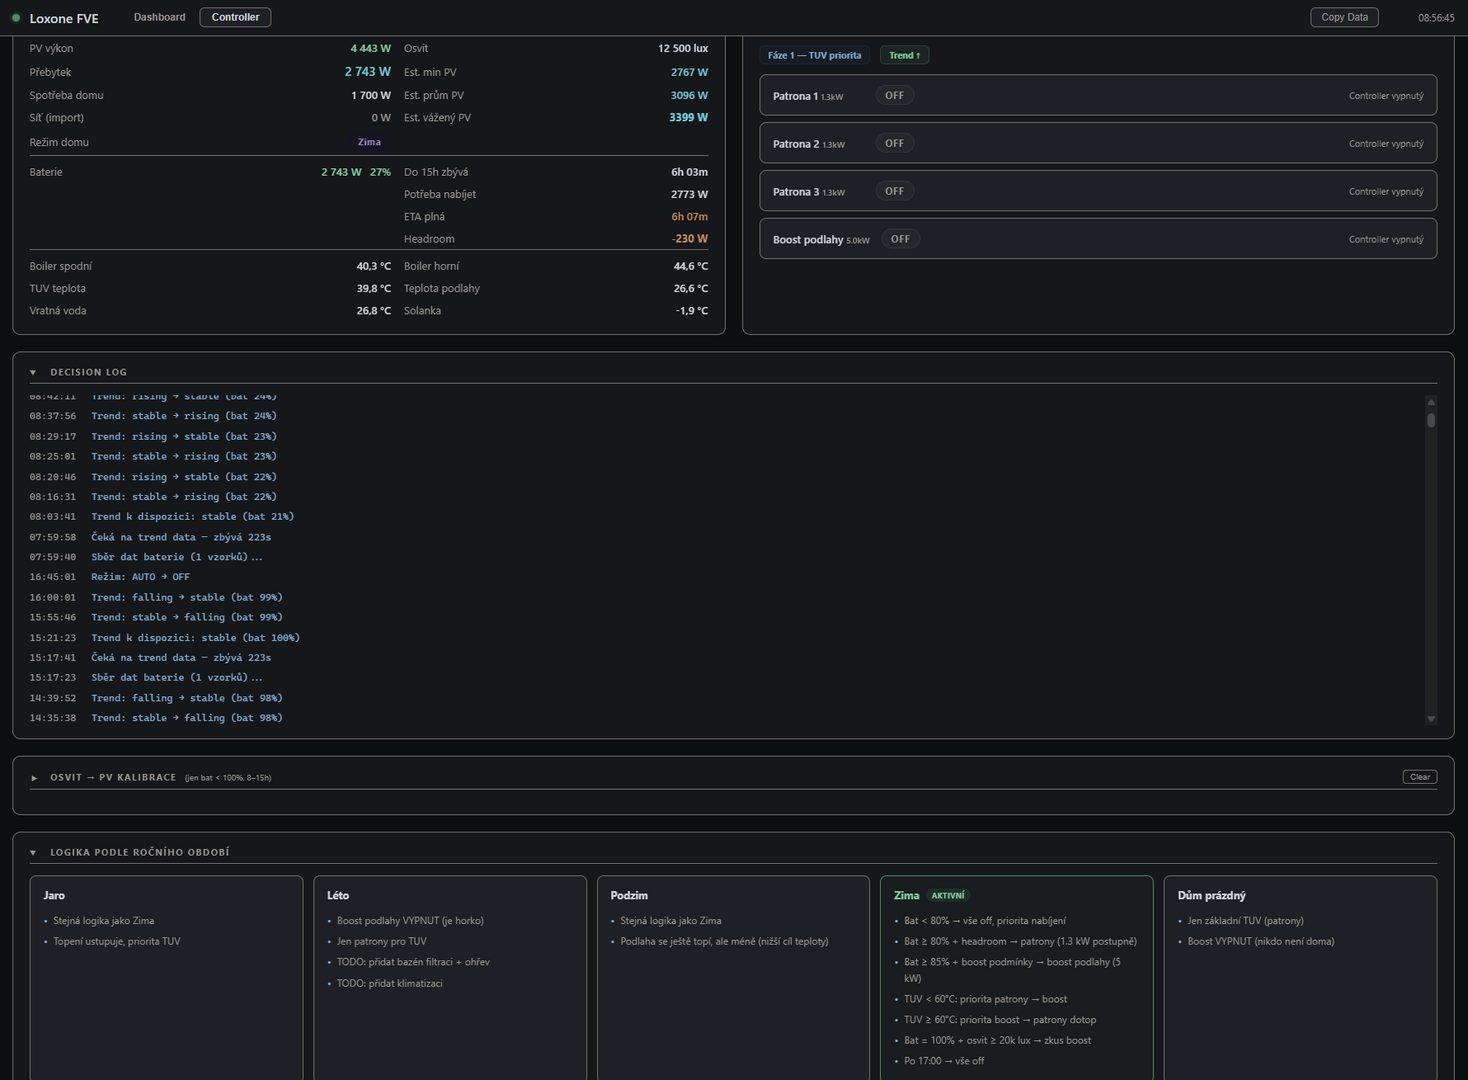This screenshot has width=1468, height=1080.
Task: Select the Controller tab
Action: [235, 17]
